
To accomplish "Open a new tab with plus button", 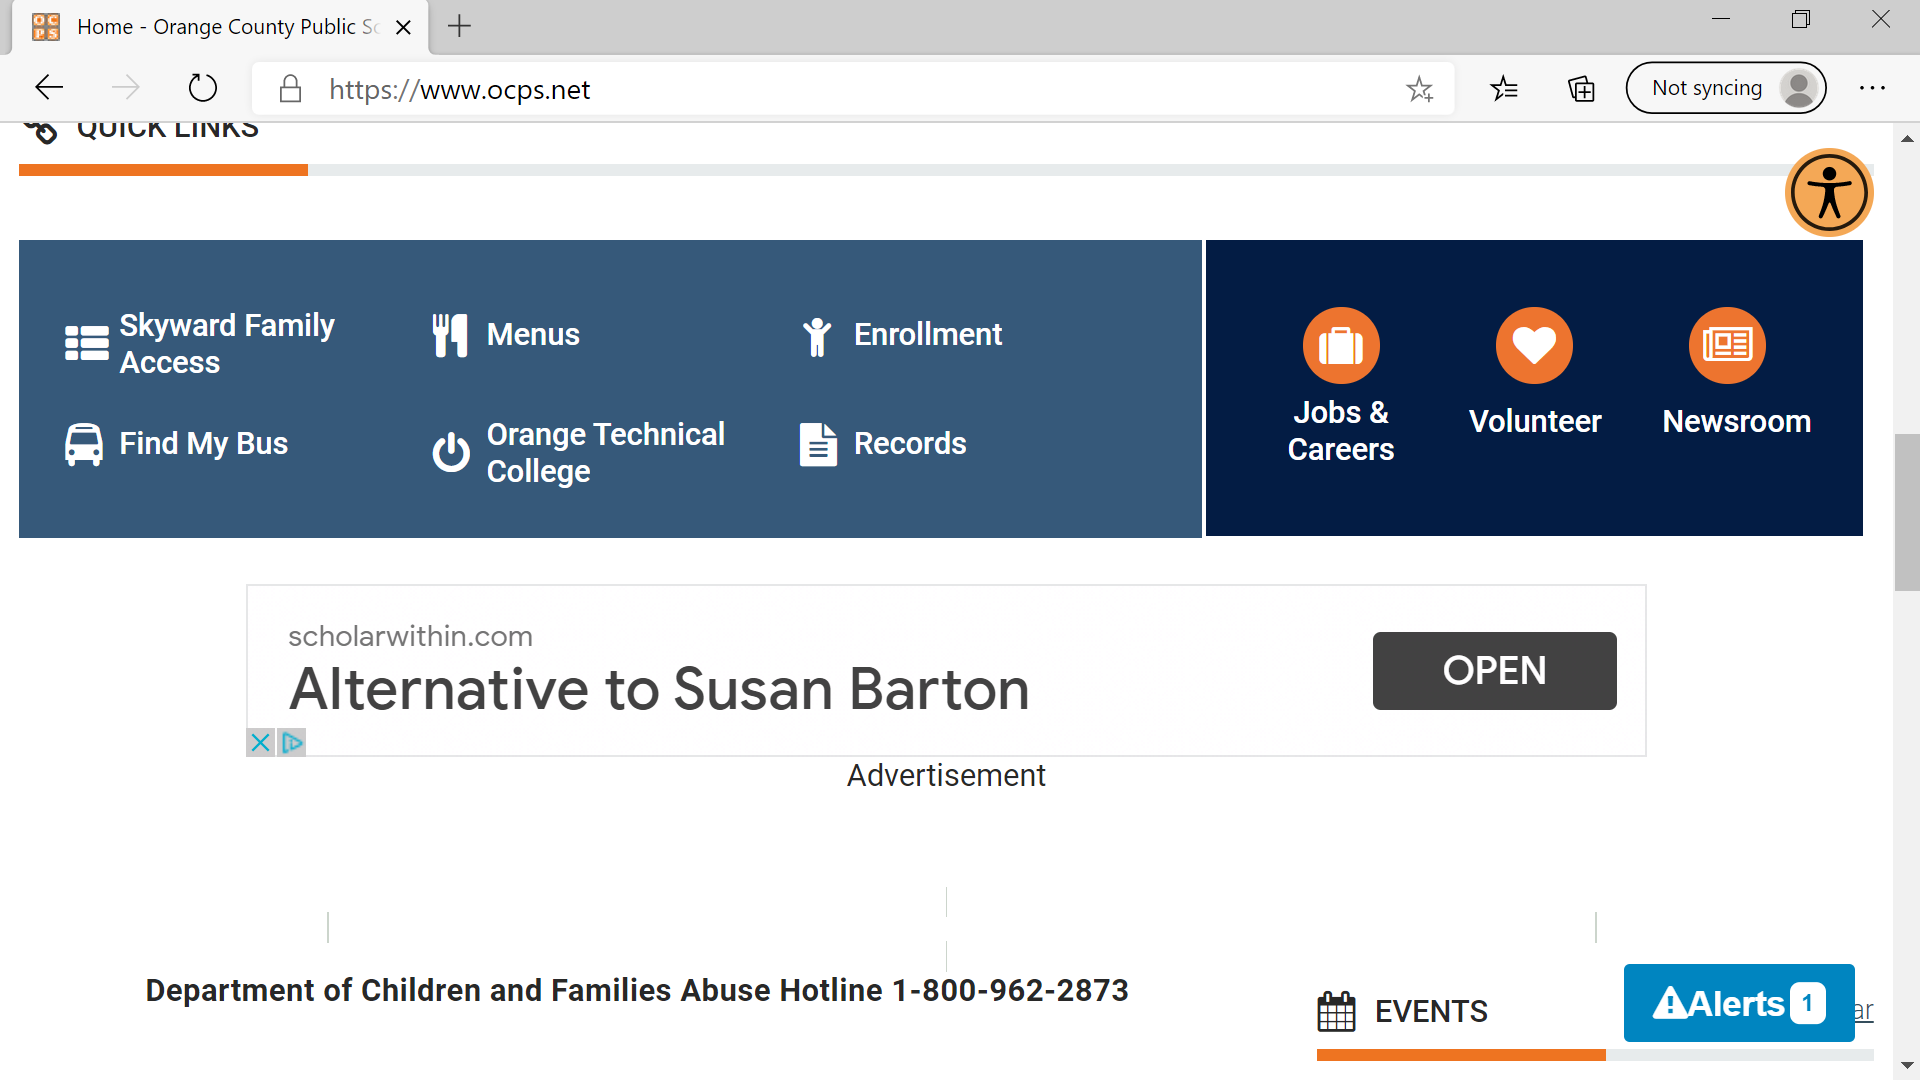I will [x=459, y=26].
